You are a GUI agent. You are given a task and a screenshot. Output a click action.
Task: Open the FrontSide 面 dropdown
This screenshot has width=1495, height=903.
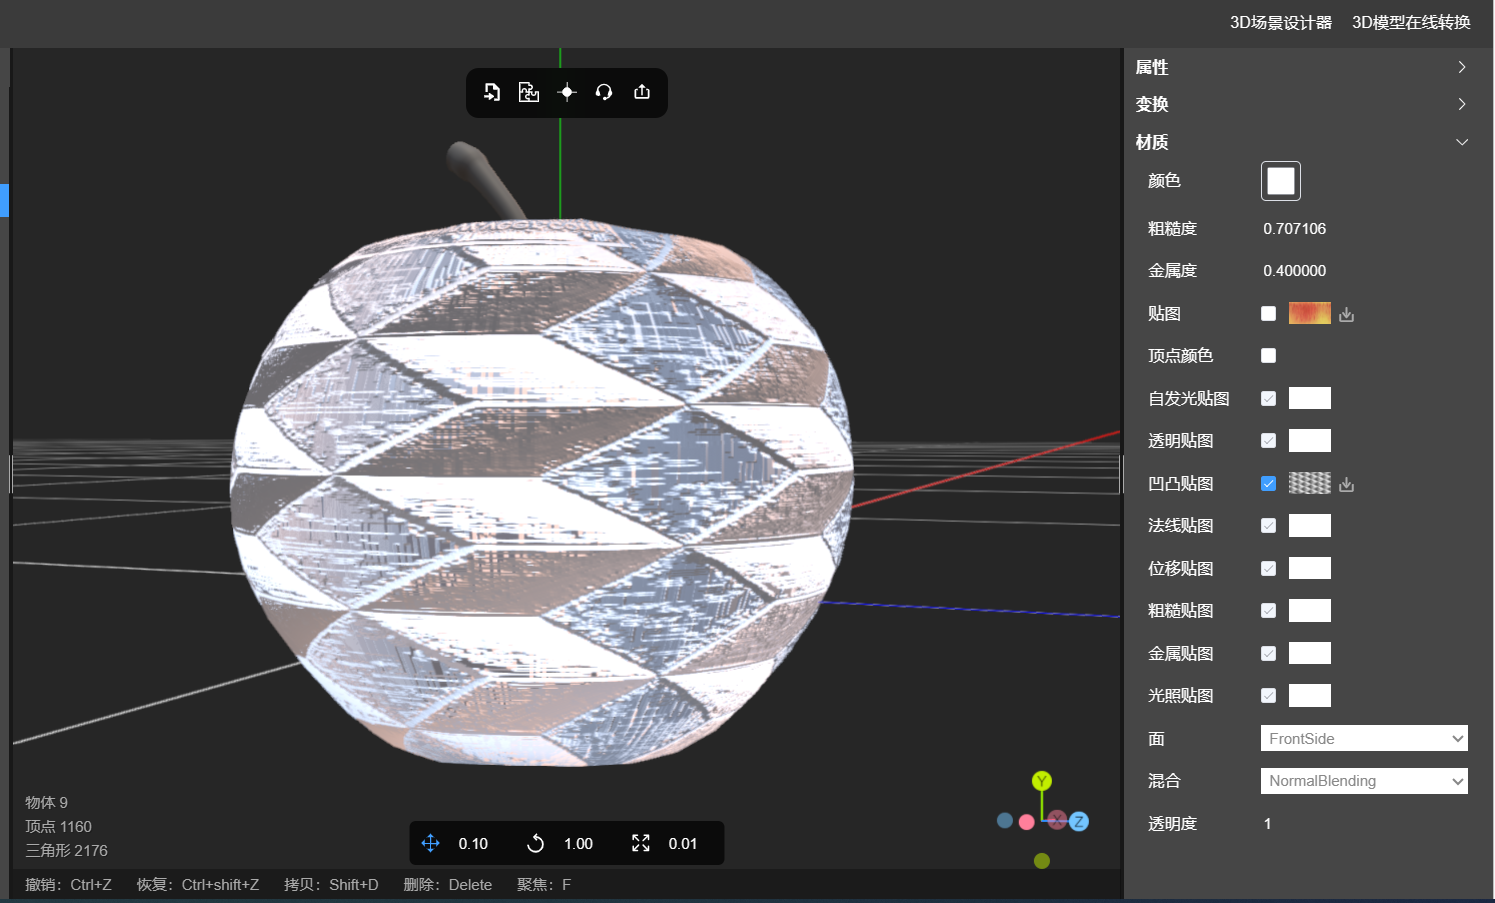point(1364,738)
